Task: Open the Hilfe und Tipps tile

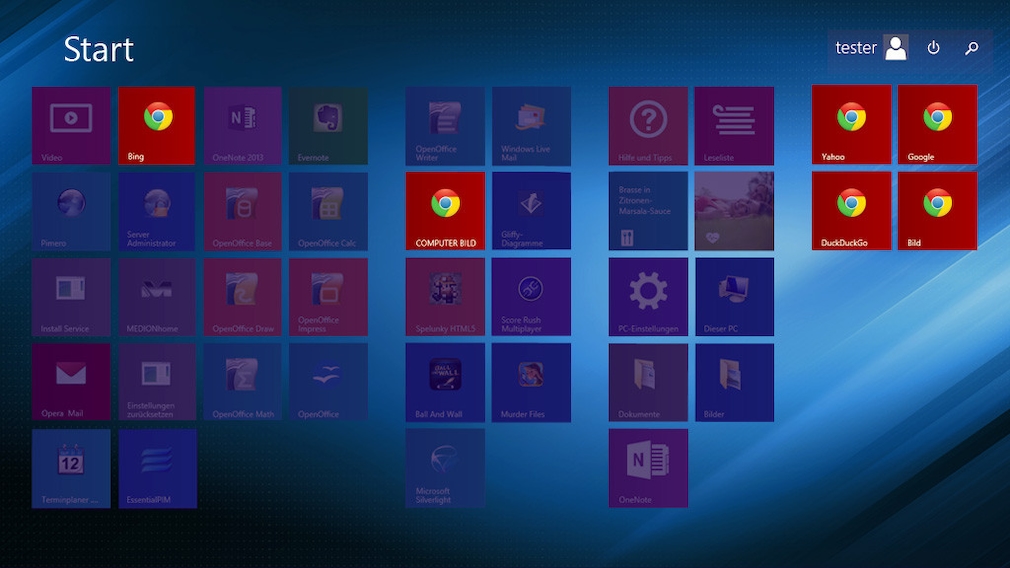Action: coord(648,126)
